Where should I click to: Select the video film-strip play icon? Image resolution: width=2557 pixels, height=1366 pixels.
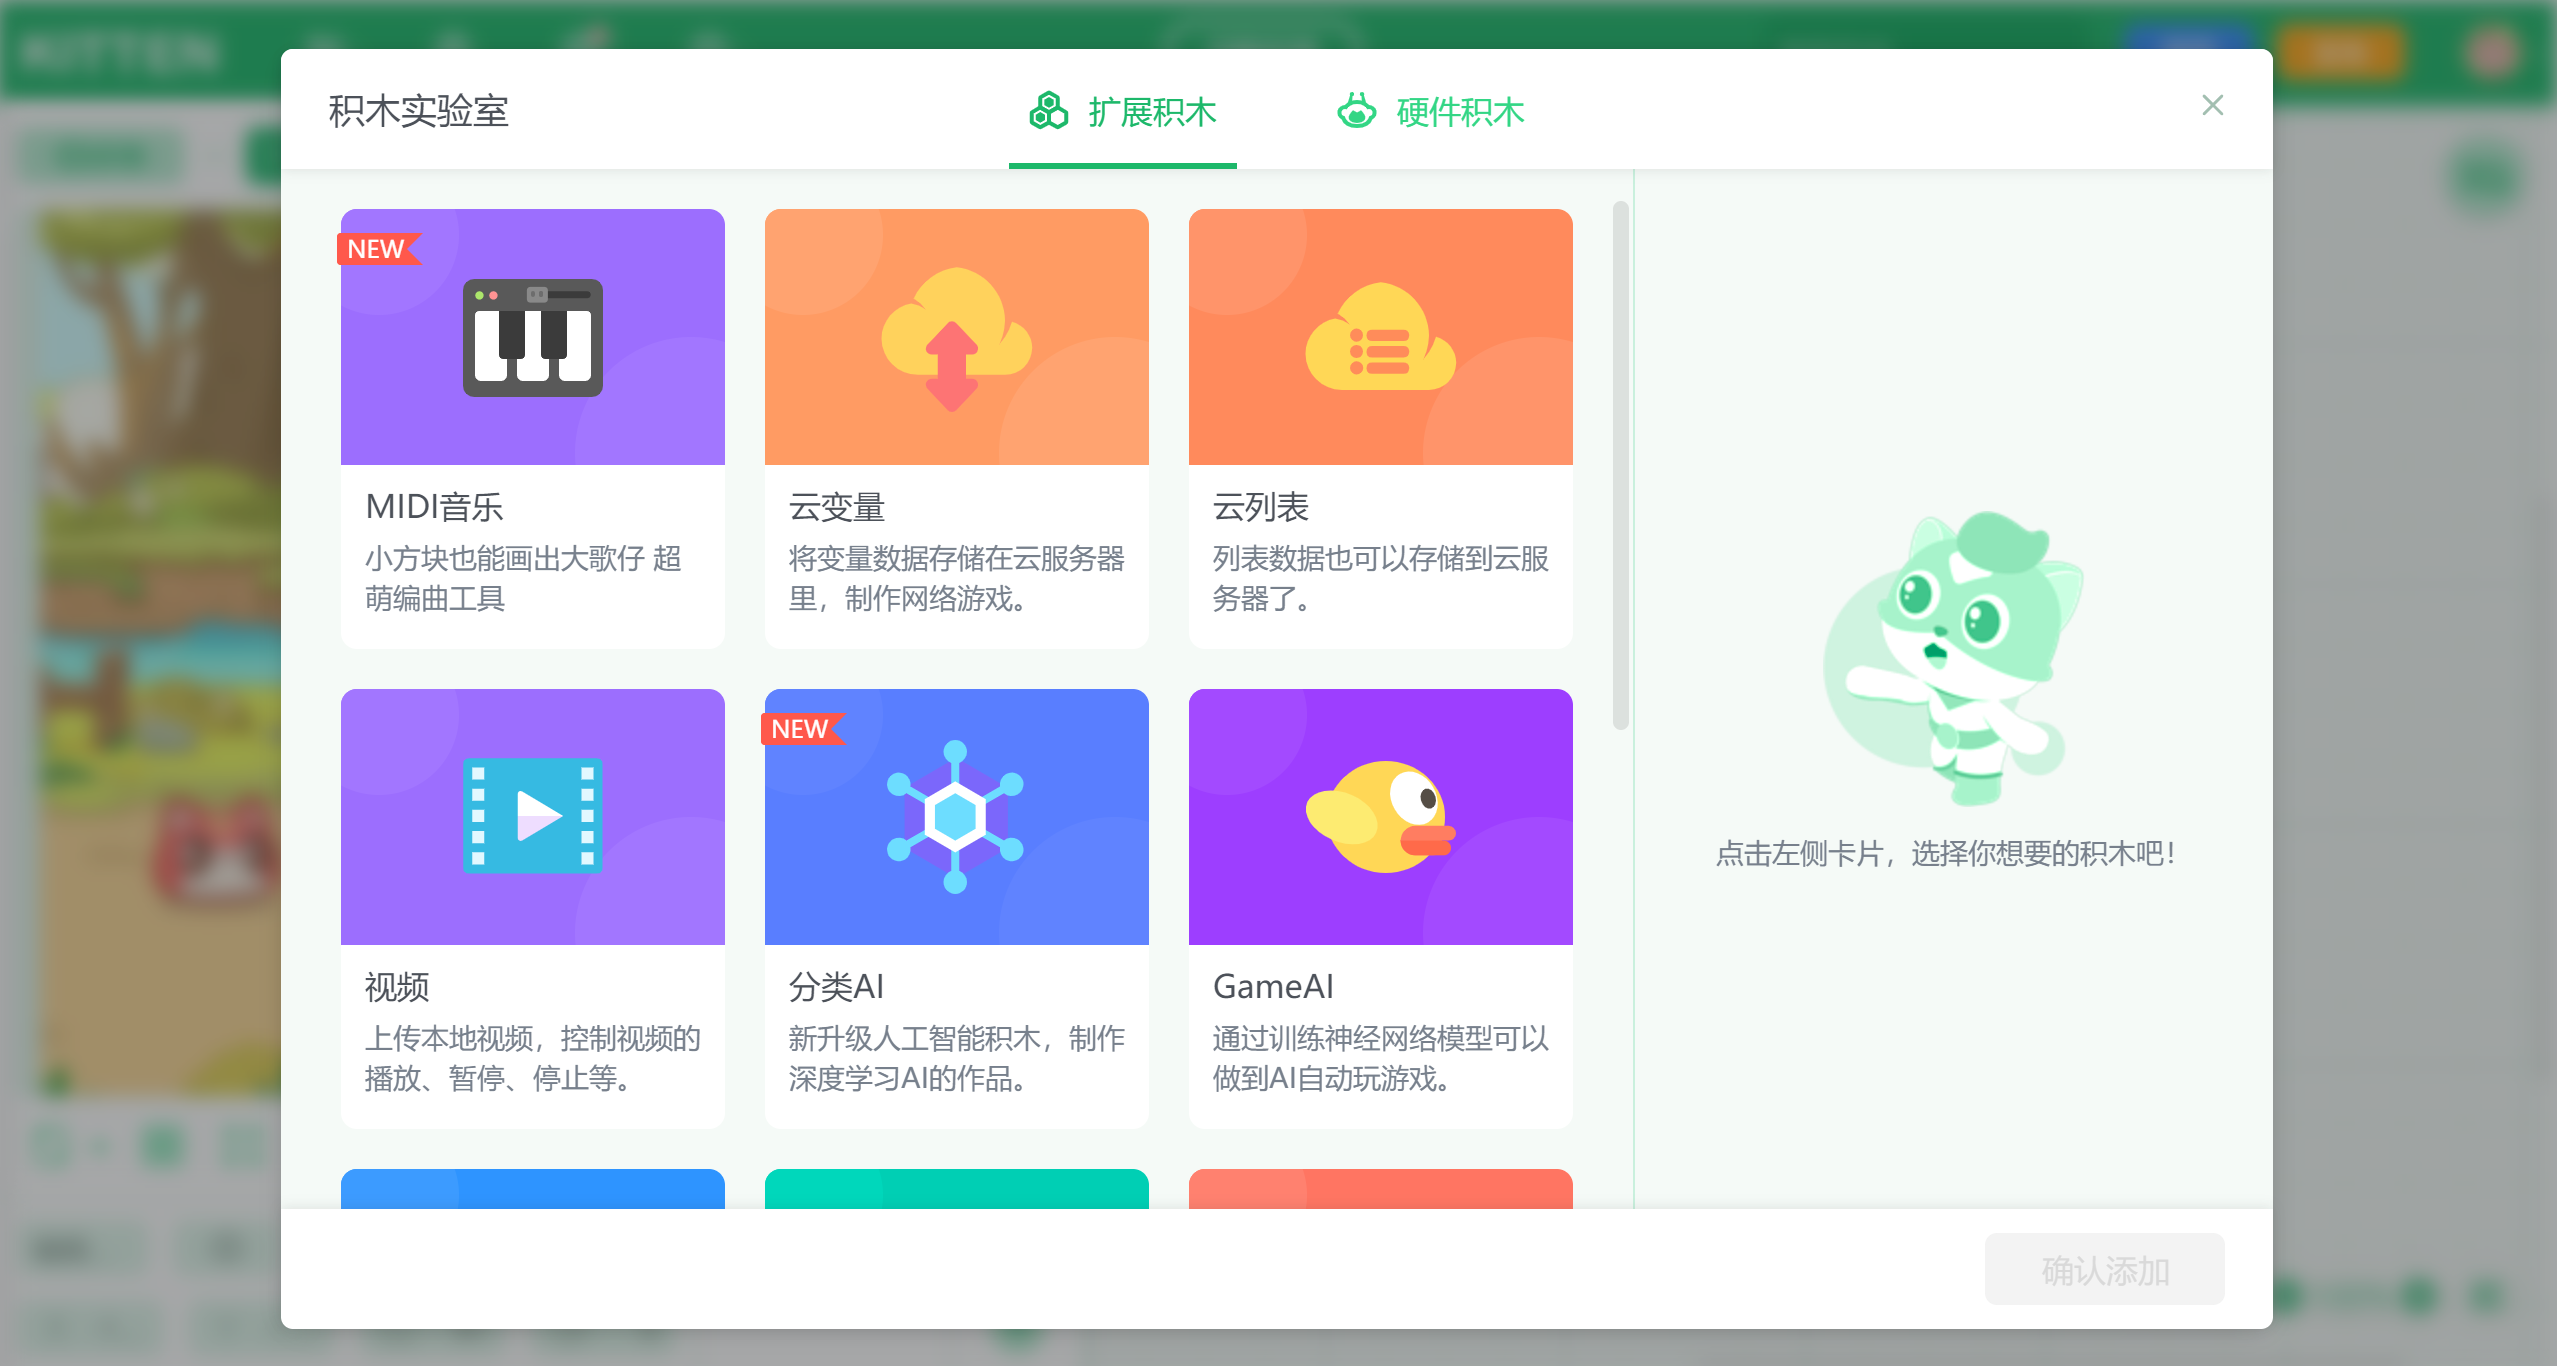[x=533, y=816]
